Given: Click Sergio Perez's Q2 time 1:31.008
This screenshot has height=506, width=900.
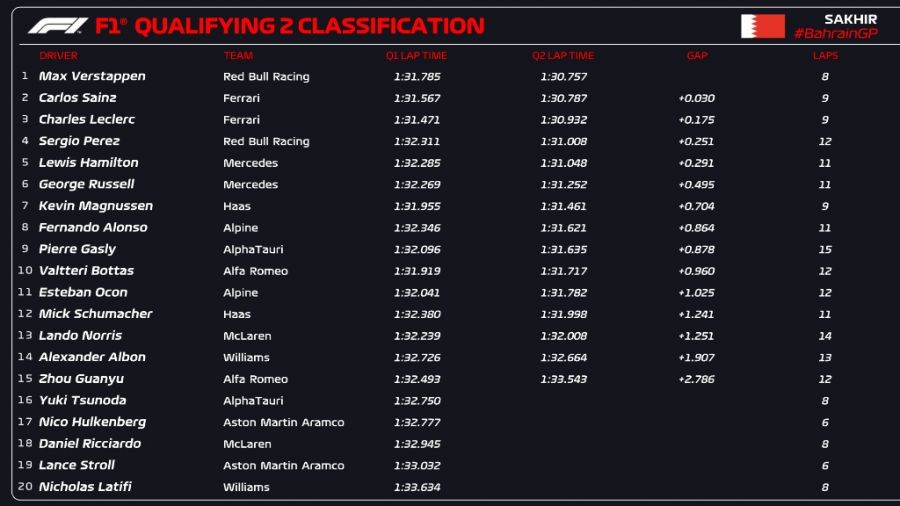Looking at the screenshot, I should (x=564, y=142).
